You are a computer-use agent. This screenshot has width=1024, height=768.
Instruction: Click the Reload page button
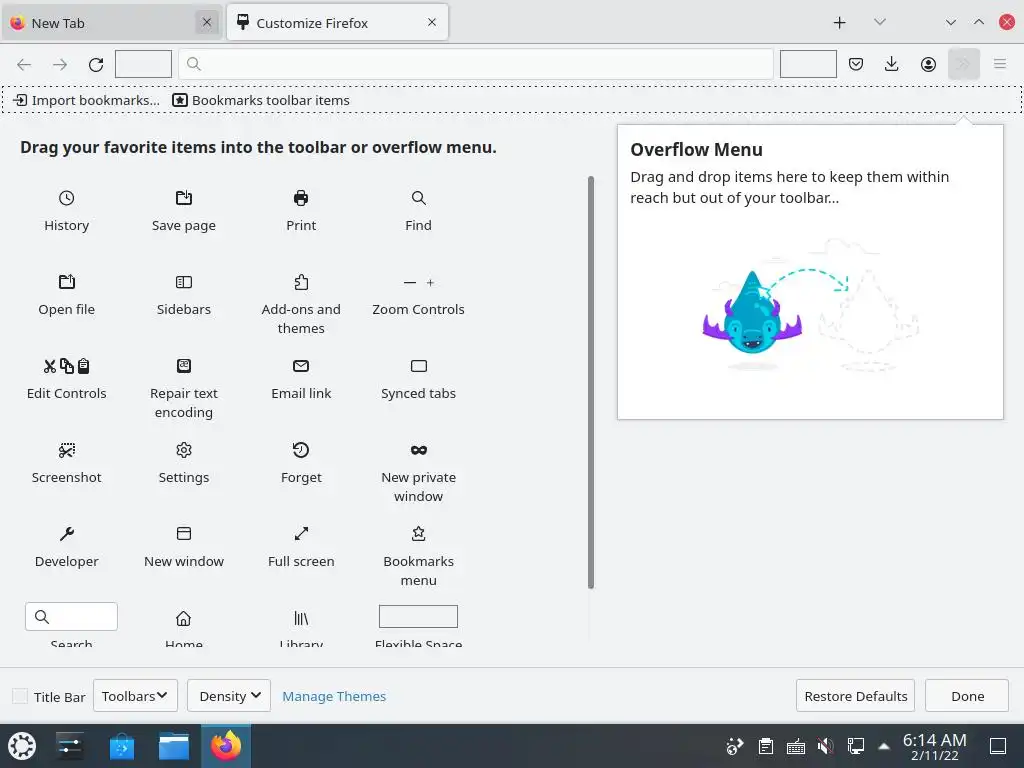tap(96, 64)
